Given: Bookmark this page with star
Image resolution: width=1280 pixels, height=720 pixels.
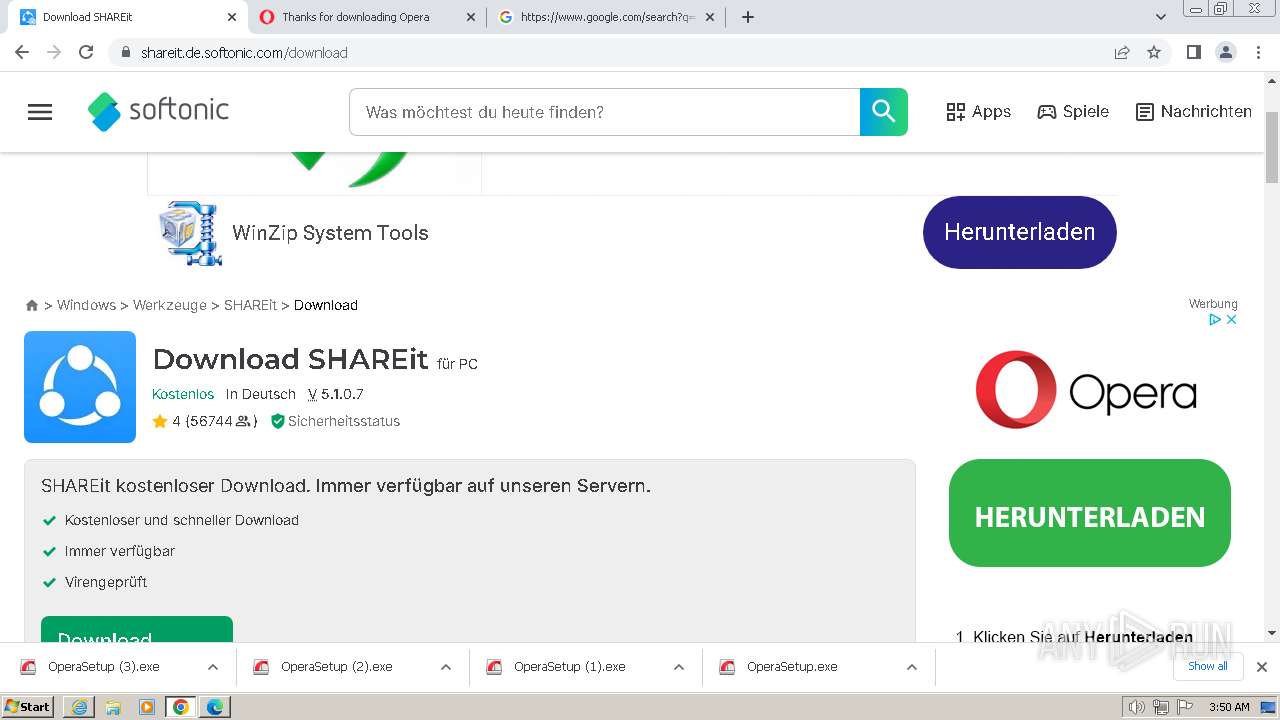Looking at the screenshot, I should (1154, 52).
